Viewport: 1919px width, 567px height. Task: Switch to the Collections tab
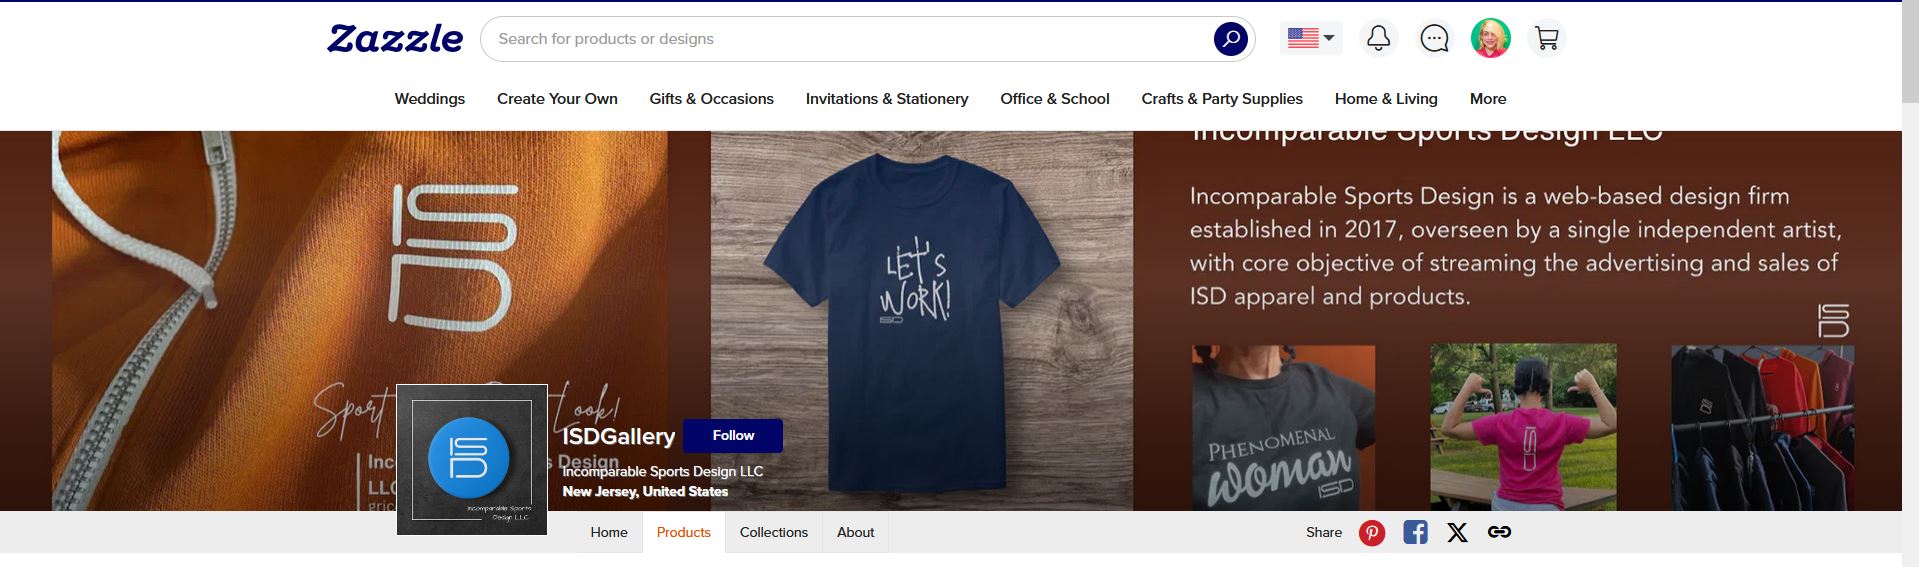point(773,533)
